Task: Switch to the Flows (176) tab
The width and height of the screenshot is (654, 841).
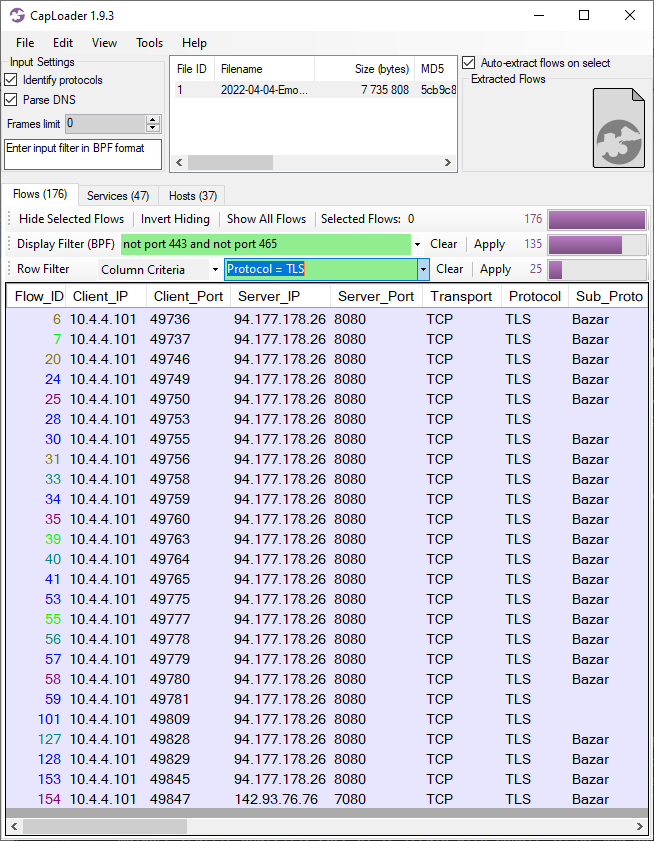Action: (x=40, y=194)
